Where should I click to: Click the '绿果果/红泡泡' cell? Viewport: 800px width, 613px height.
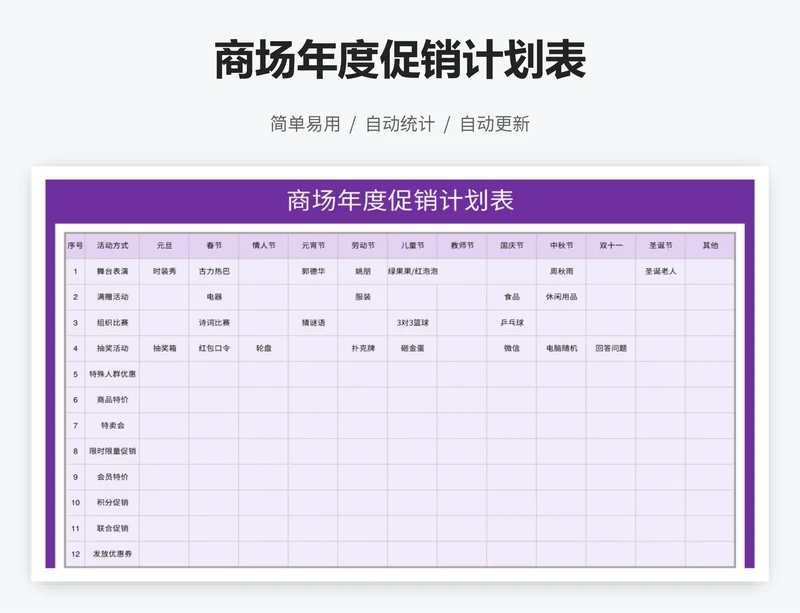coord(412,272)
